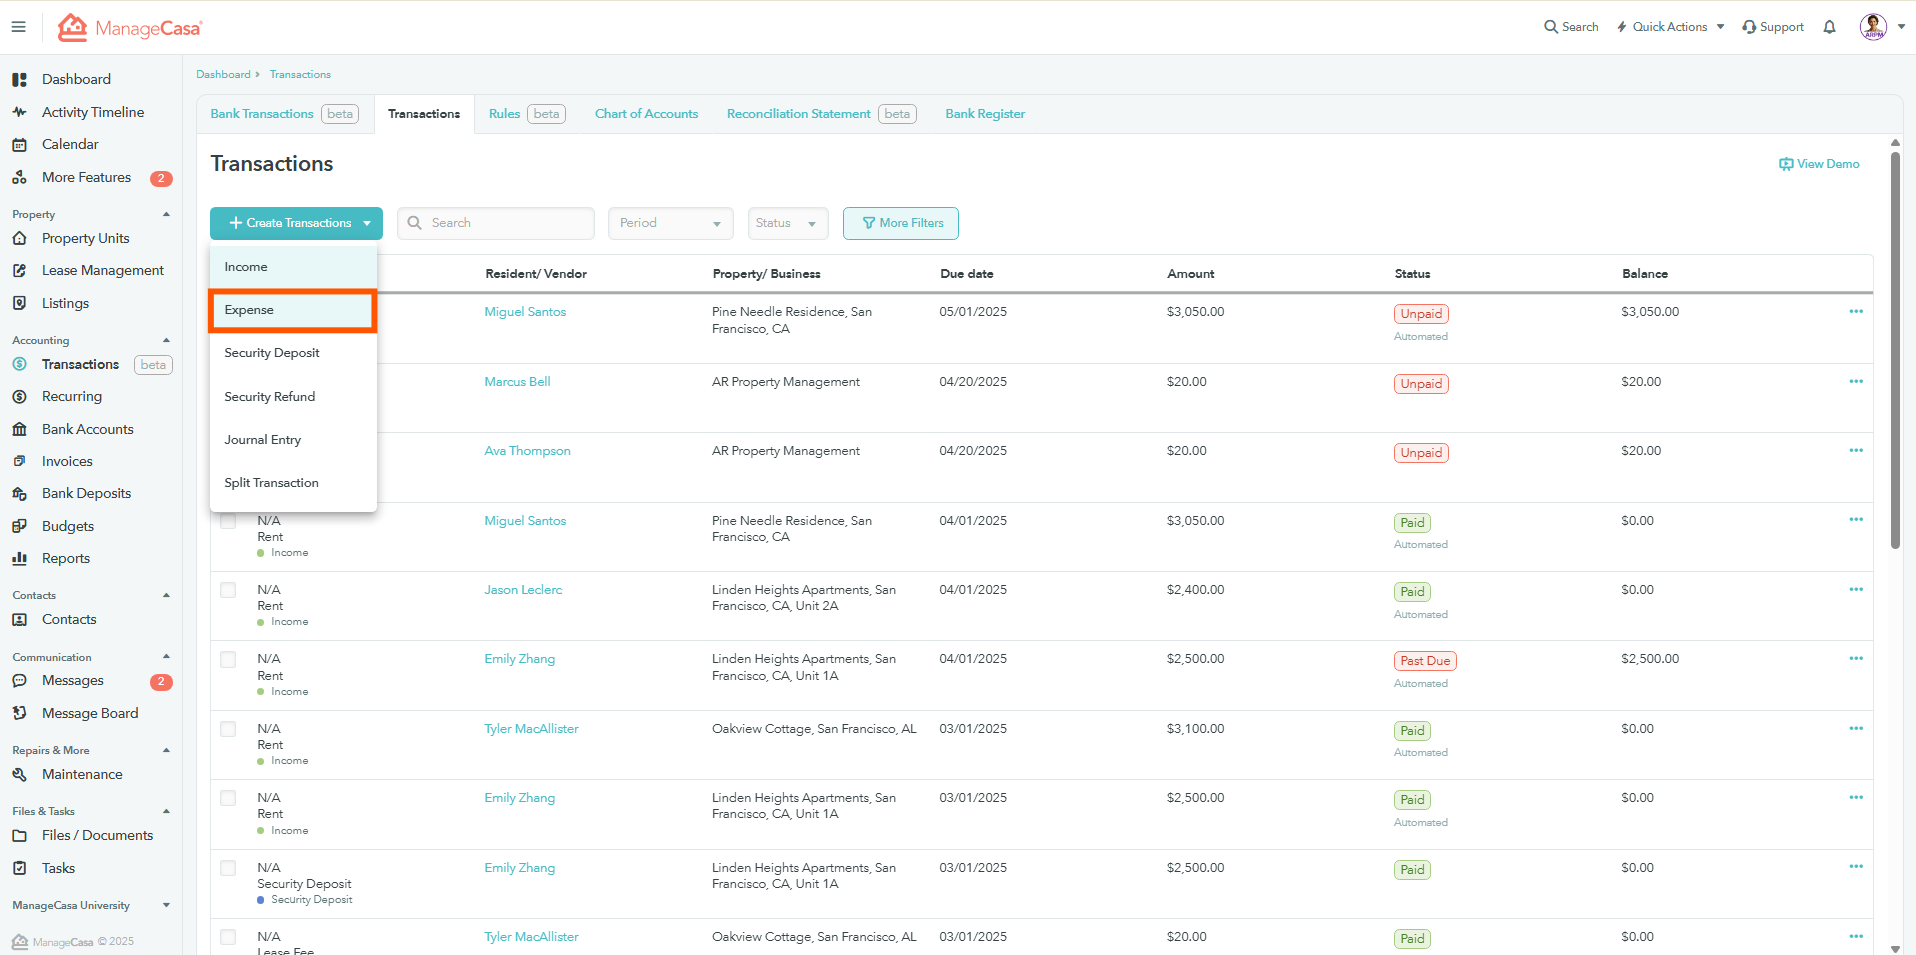The width and height of the screenshot is (1916, 955).
Task: Click the Activity Timeline icon
Action: pos(19,112)
